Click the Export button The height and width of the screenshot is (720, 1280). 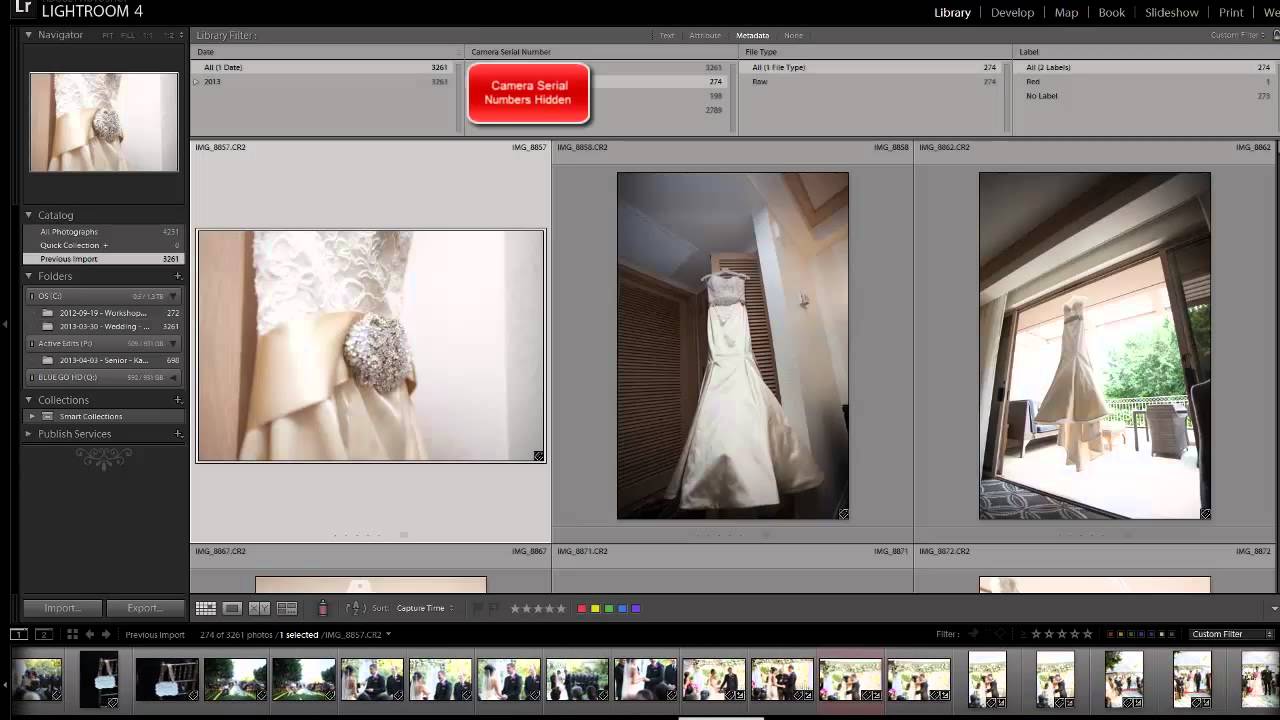click(x=144, y=608)
